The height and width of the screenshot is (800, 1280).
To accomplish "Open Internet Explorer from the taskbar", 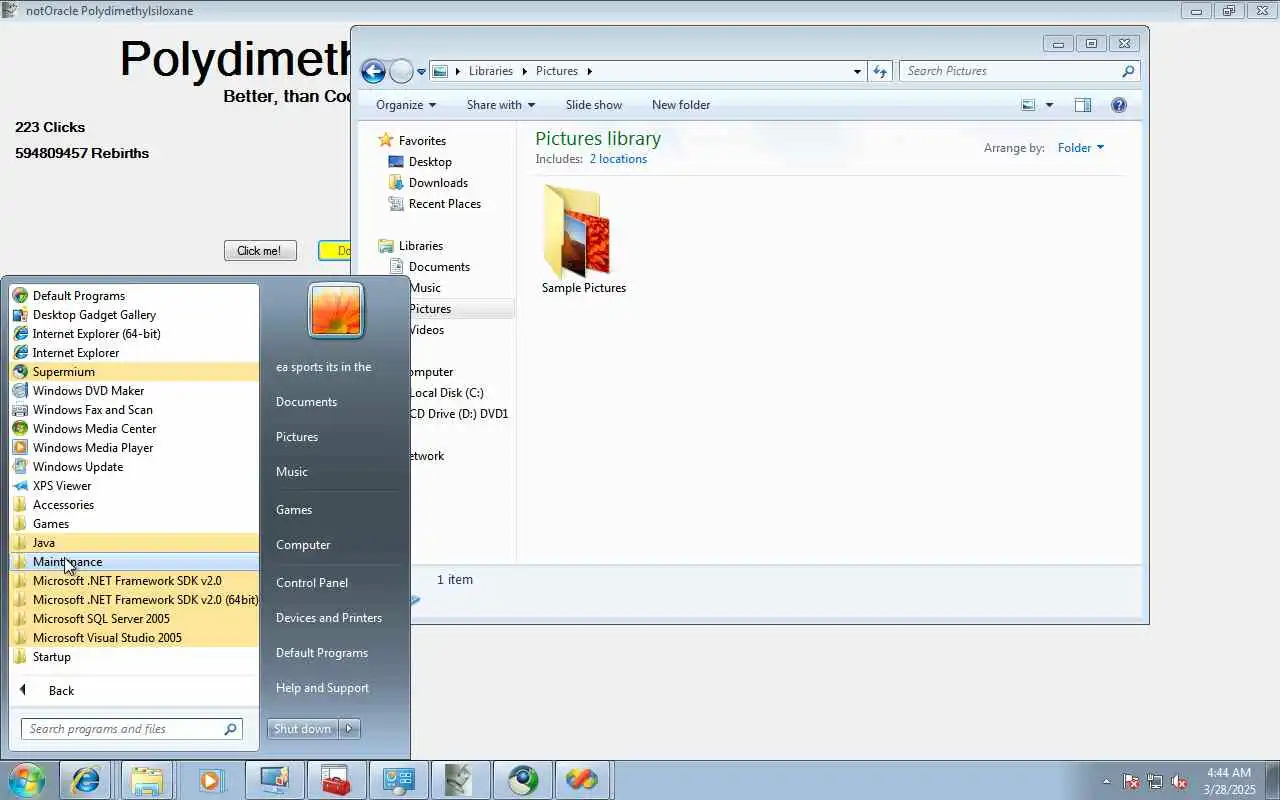I will tap(85, 779).
